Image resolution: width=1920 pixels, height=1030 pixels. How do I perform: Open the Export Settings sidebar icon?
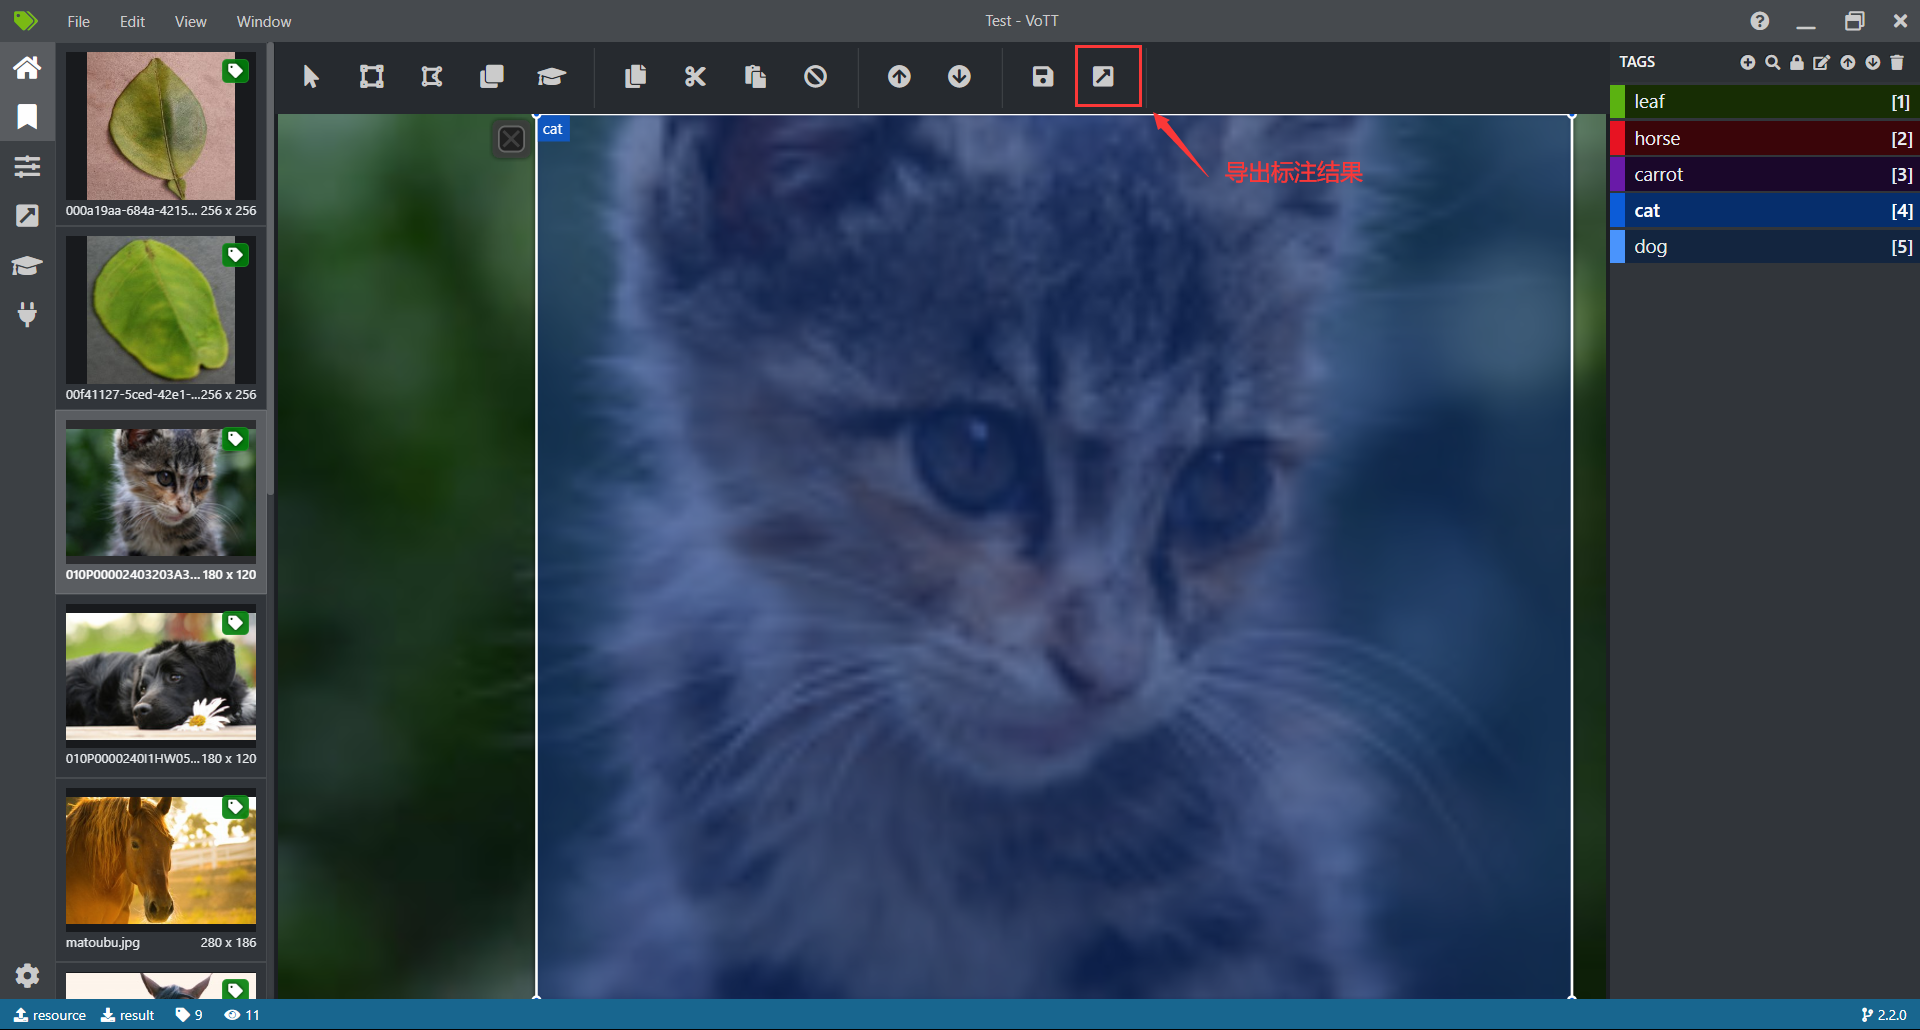(27, 215)
